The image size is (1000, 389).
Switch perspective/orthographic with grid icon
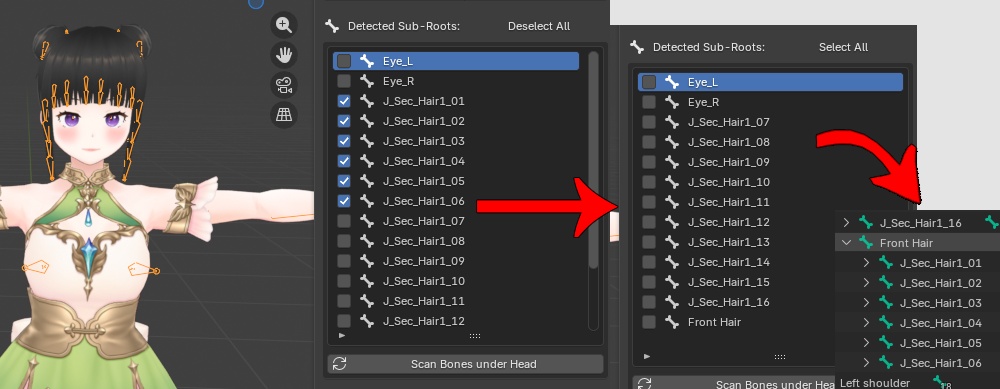coord(283,115)
